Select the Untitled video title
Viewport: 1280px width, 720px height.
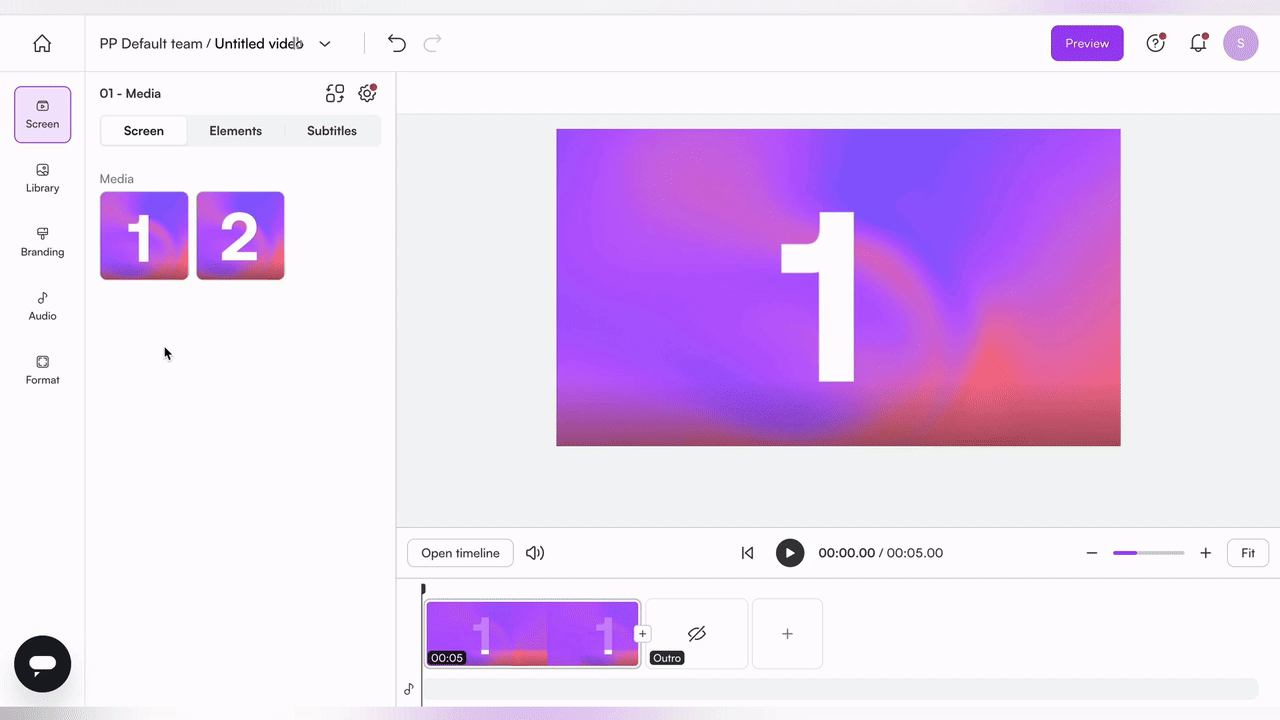pyautogui.click(x=259, y=44)
